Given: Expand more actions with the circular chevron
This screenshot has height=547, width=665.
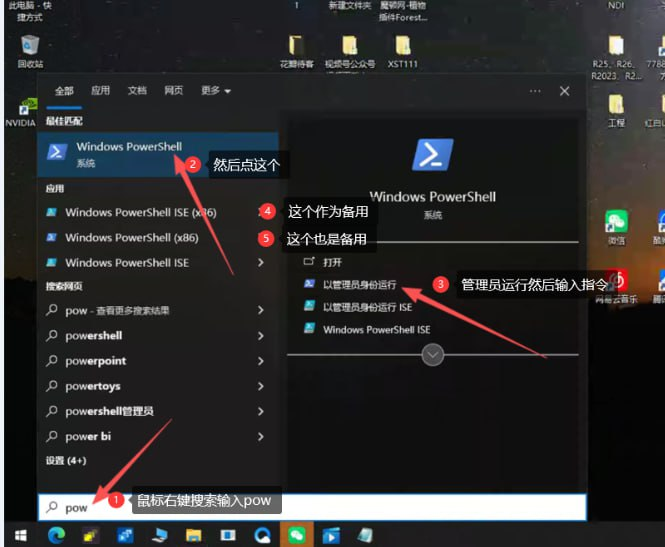Looking at the screenshot, I should [433, 355].
